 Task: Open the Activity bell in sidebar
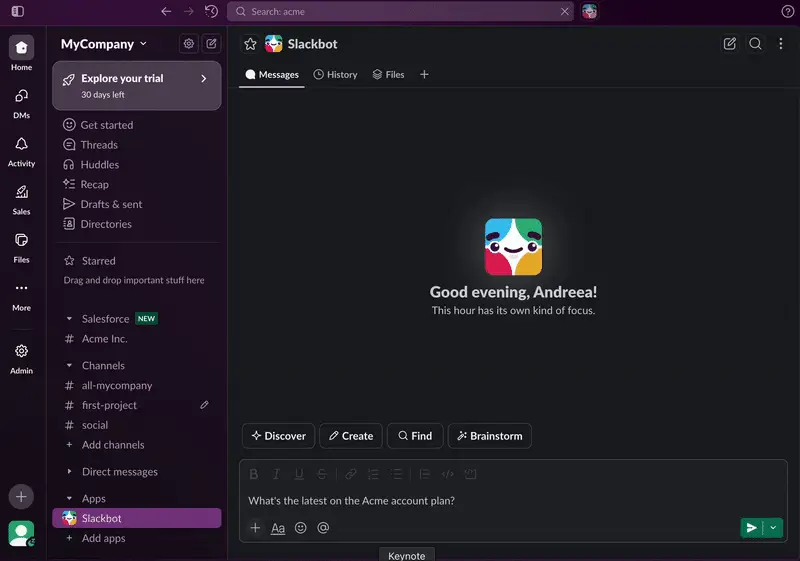coord(21,145)
